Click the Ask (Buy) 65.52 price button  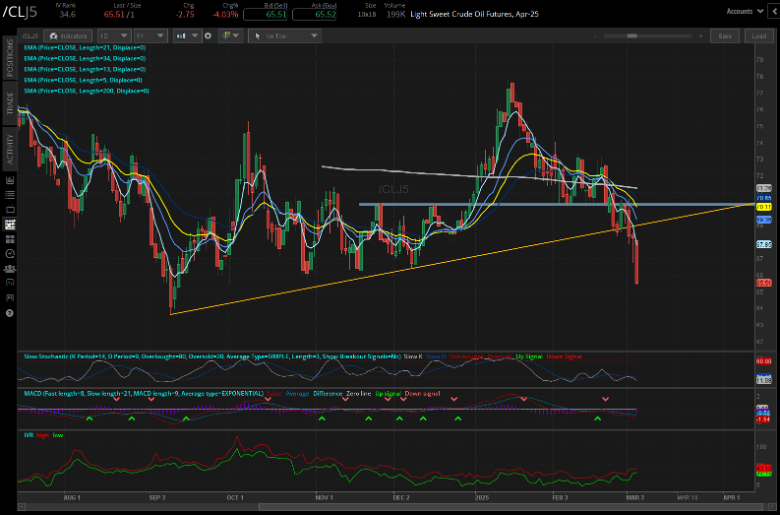[314, 14]
